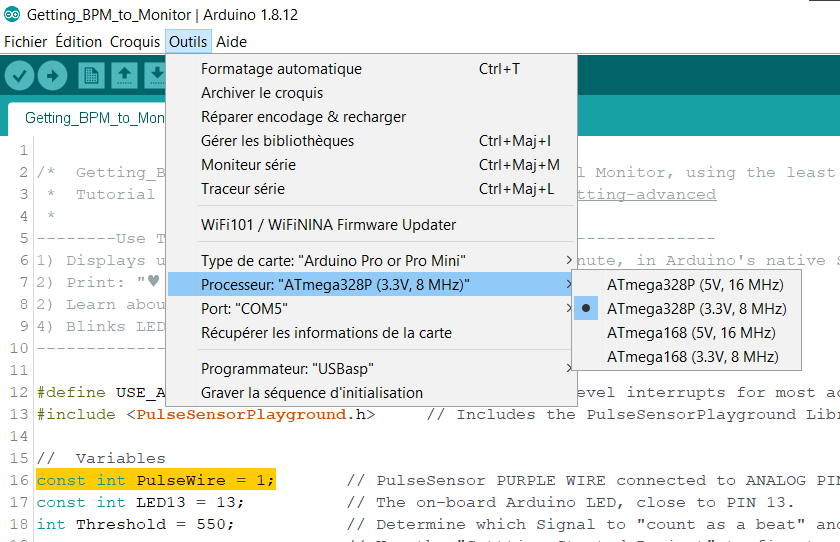This screenshot has height=542, width=840.
Task: Open the Aide menu
Action: [x=231, y=42]
